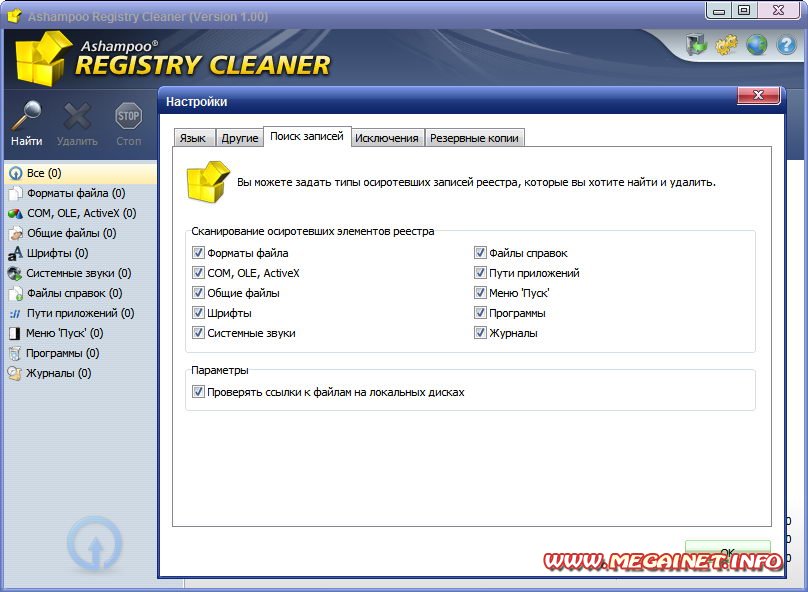Image resolution: width=808 pixels, height=592 pixels.
Task: Toggle the Общие файлы checkbox
Action: (198, 293)
